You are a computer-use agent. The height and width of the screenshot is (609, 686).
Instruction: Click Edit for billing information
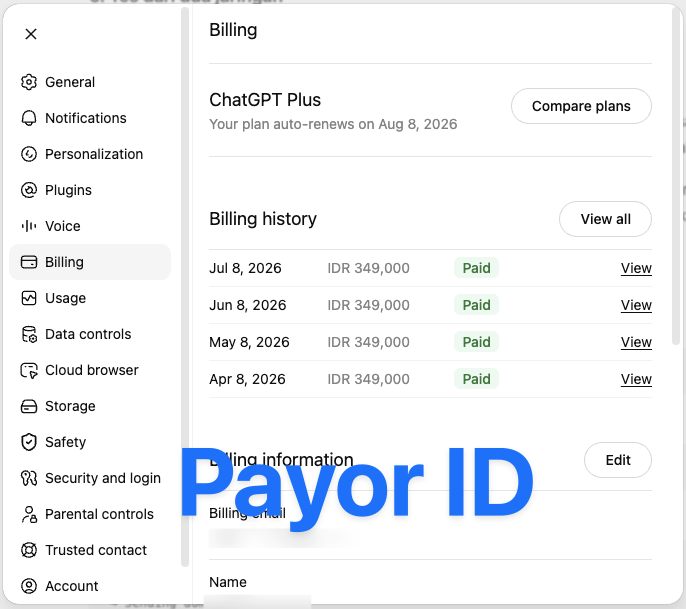(x=618, y=460)
